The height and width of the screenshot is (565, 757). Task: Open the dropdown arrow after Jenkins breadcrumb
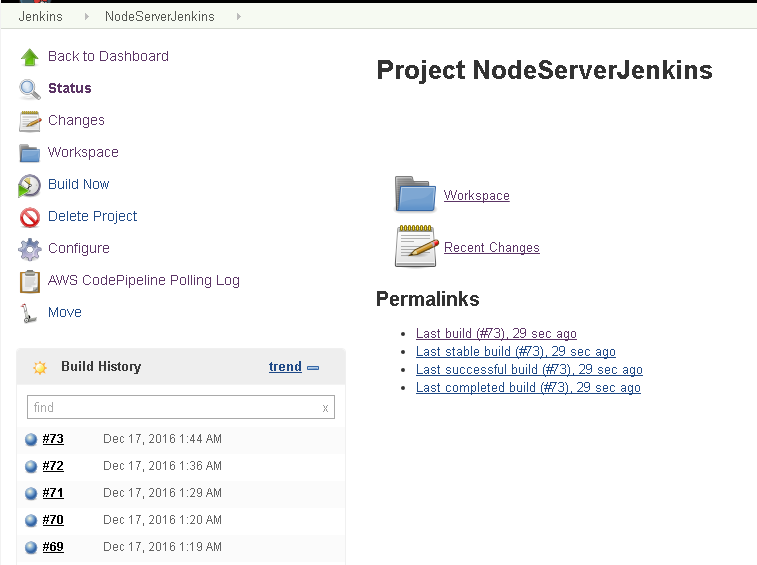click(86, 16)
